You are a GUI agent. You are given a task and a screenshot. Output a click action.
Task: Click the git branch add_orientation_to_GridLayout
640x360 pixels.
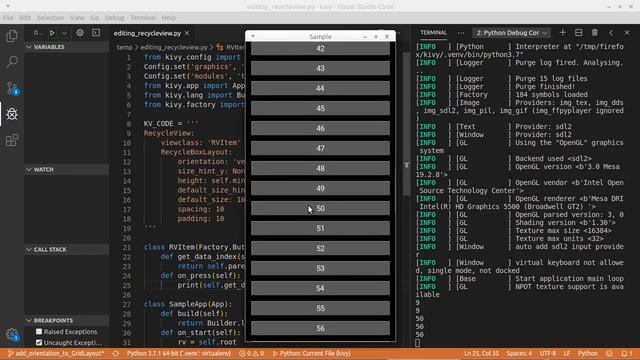56,353
